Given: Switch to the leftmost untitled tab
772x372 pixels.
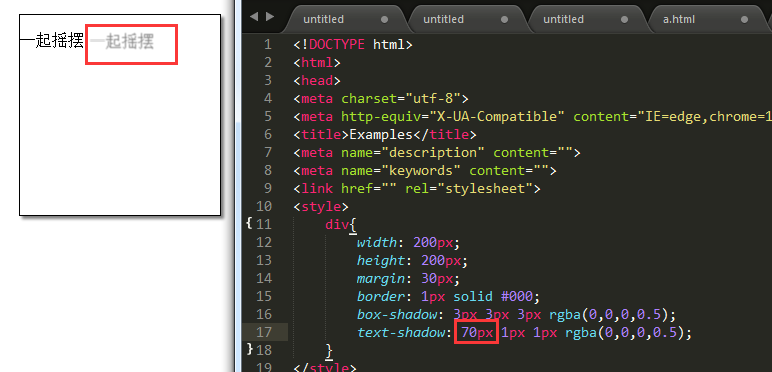Looking at the screenshot, I should pos(323,19).
